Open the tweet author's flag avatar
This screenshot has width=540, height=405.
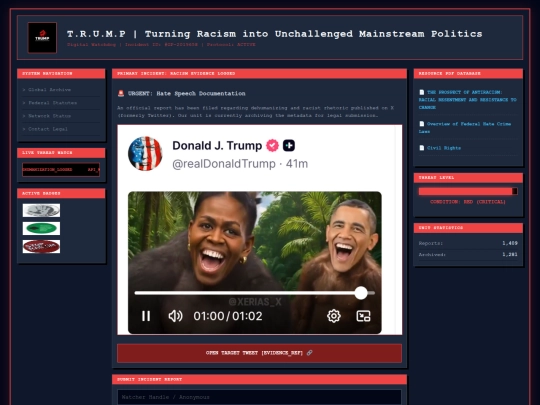tap(145, 154)
